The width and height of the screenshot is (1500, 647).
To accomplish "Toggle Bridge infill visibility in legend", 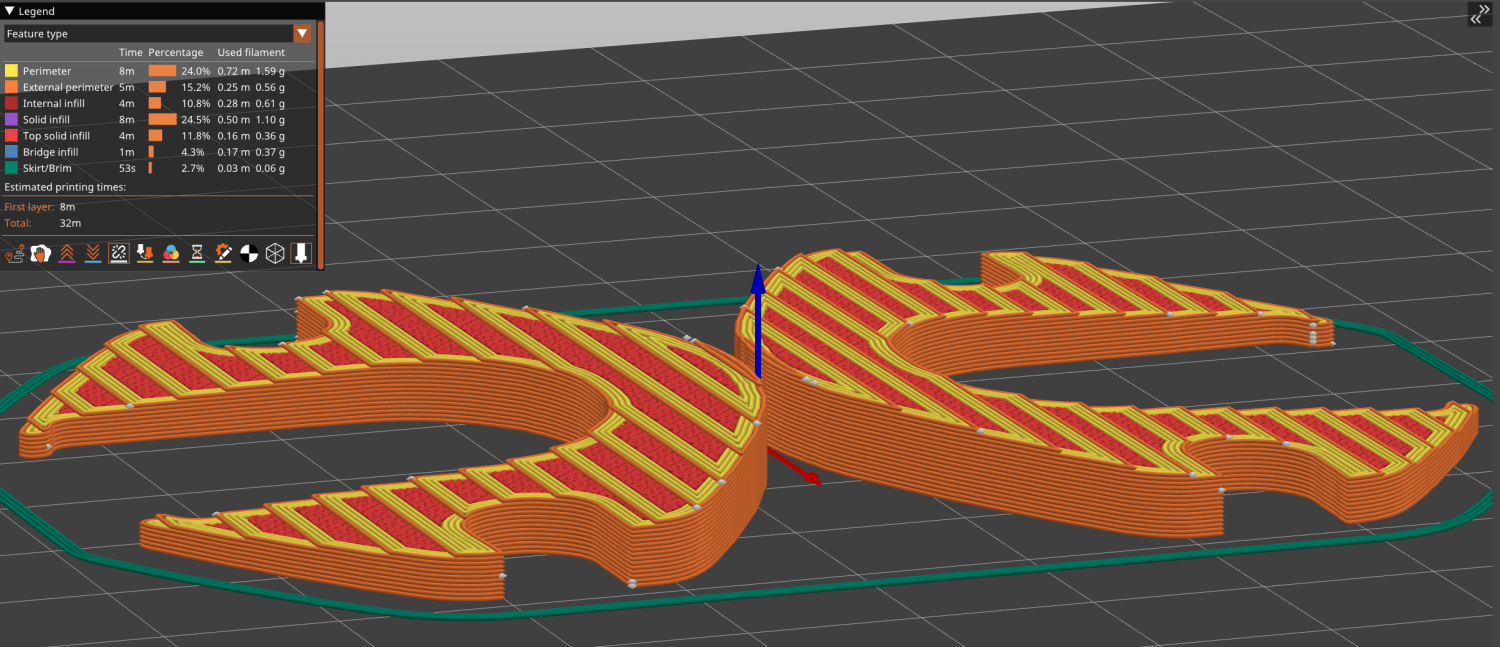I will 50,152.
